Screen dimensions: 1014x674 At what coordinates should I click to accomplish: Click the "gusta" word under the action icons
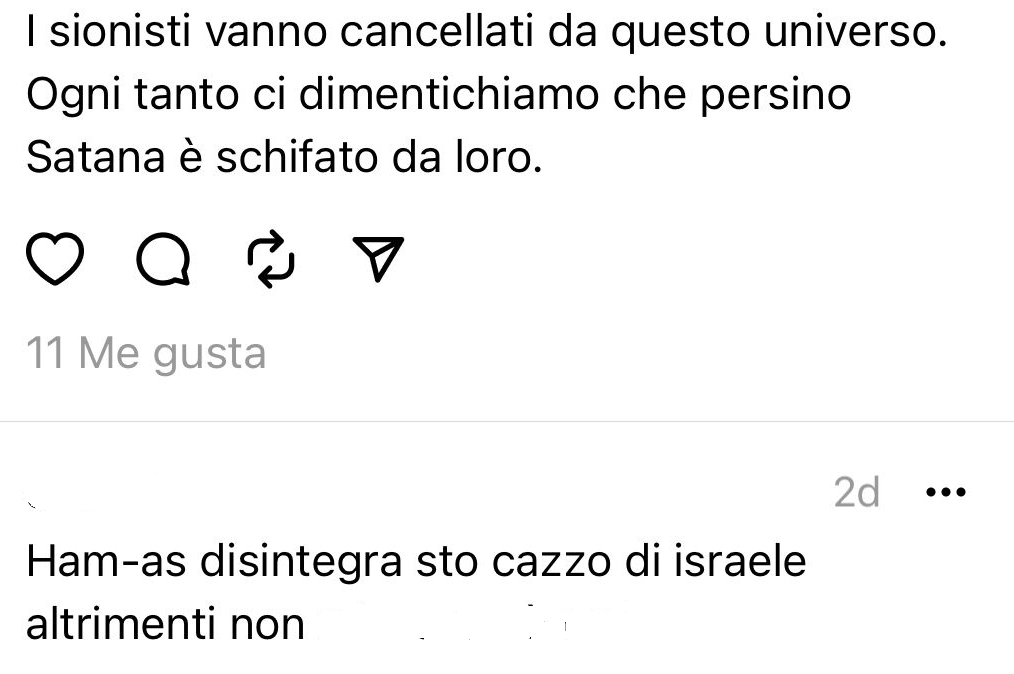pos(209,355)
